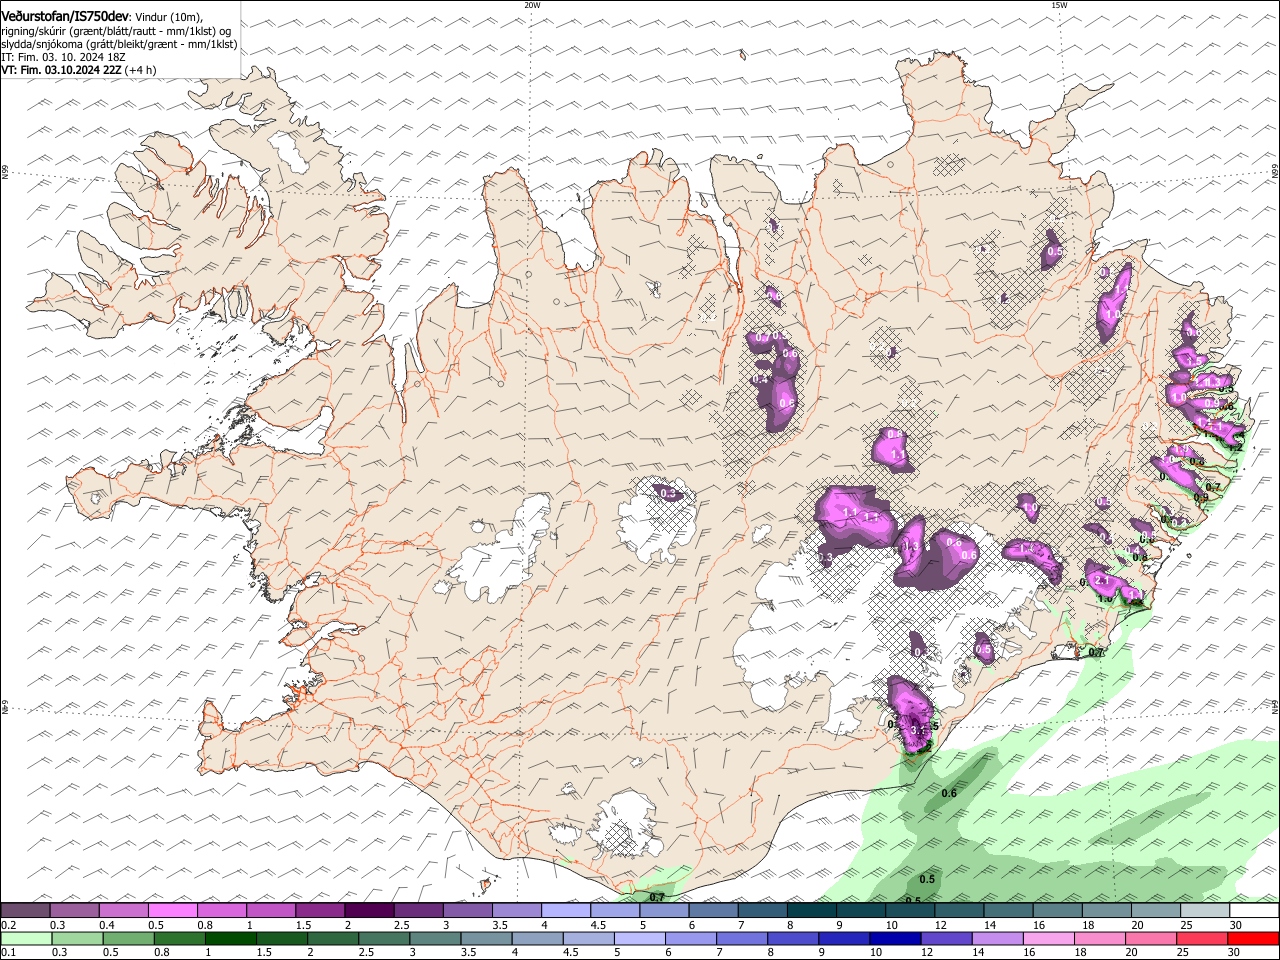Click the snow legend swatch between 1.5 and 2

coord(319,910)
